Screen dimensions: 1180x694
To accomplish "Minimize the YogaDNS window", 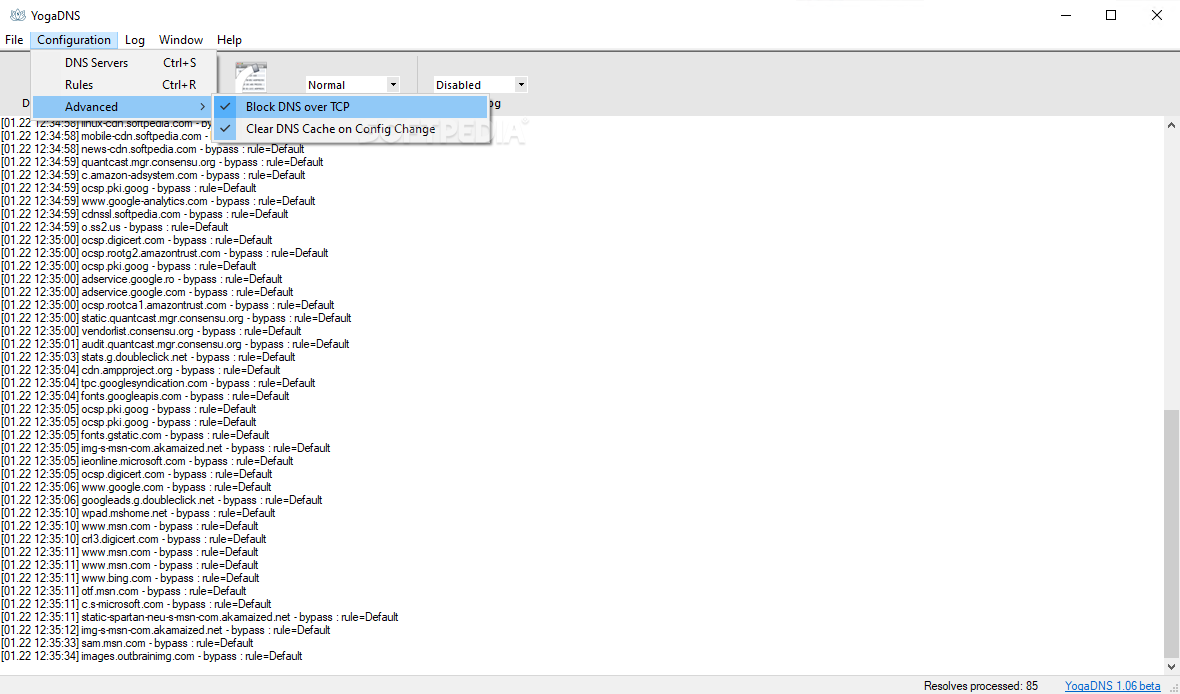I will coord(1065,15).
